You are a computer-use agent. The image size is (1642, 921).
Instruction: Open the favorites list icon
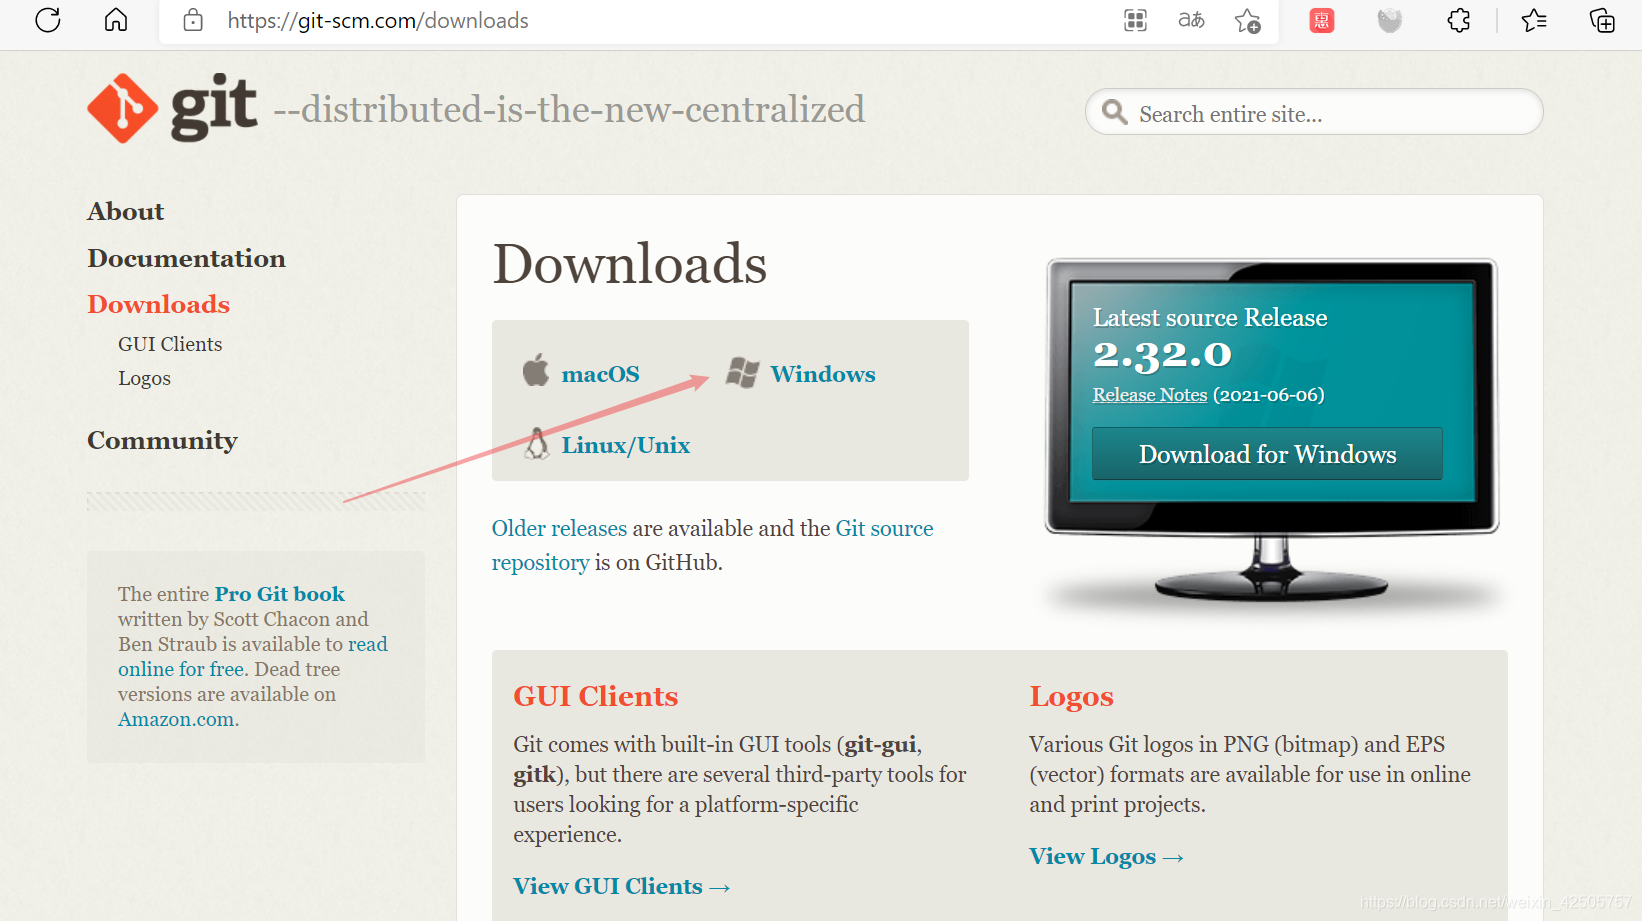coord(1534,20)
